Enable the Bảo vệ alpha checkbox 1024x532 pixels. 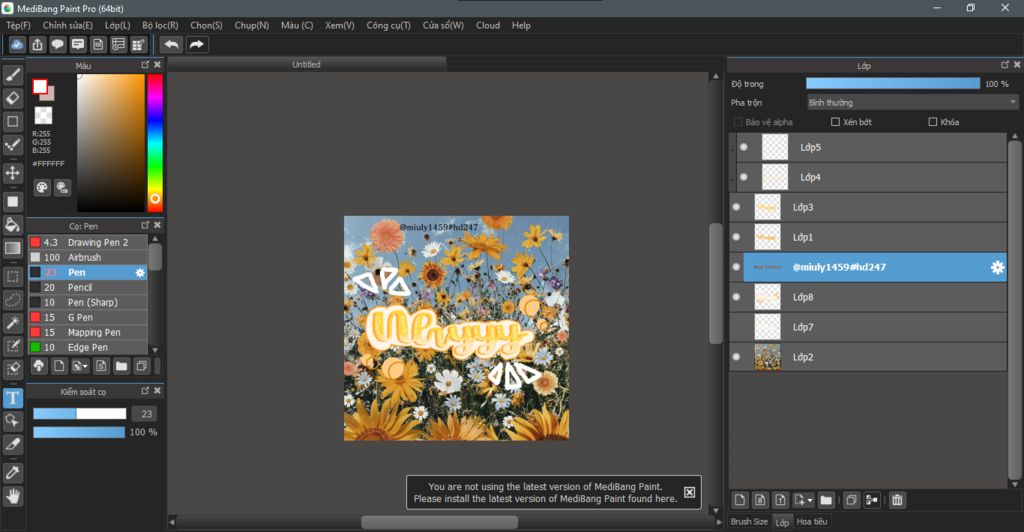click(x=738, y=122)
